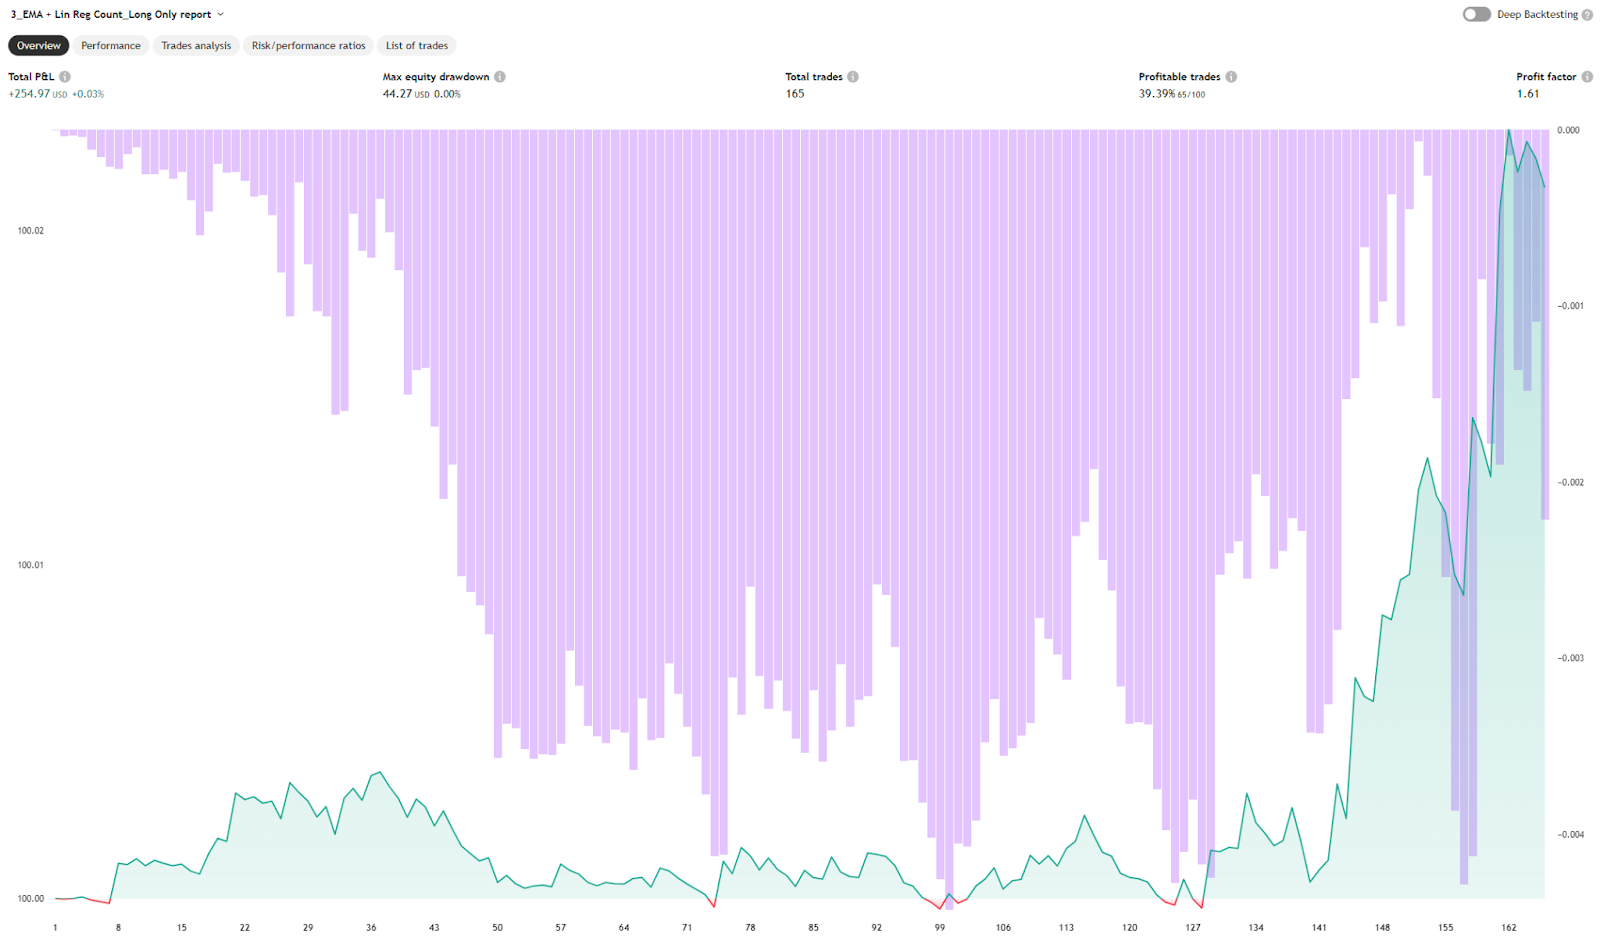Open the Total P&L info tooltip icon
The height and width of the screenshot is (941, 1600).
pyautogui.click(x=65, y=77)
